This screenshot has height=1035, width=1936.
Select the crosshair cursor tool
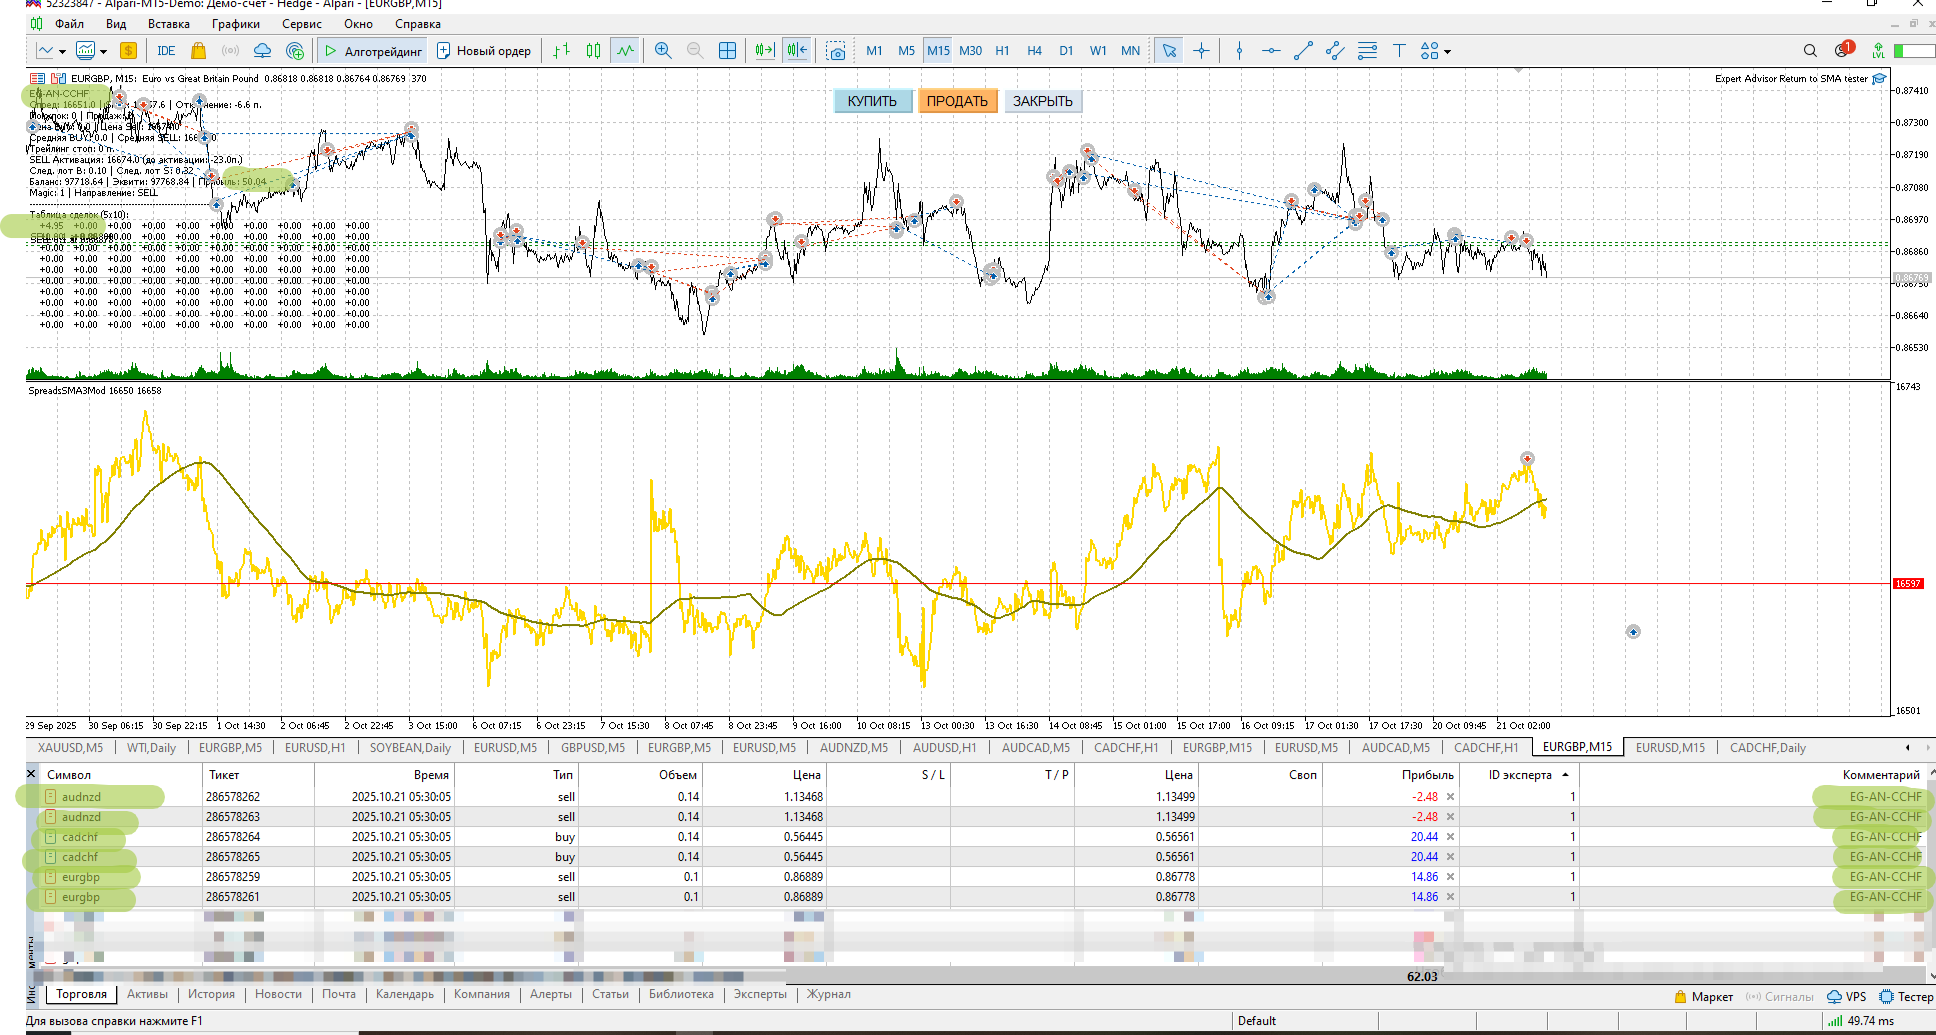[1201, 51]
